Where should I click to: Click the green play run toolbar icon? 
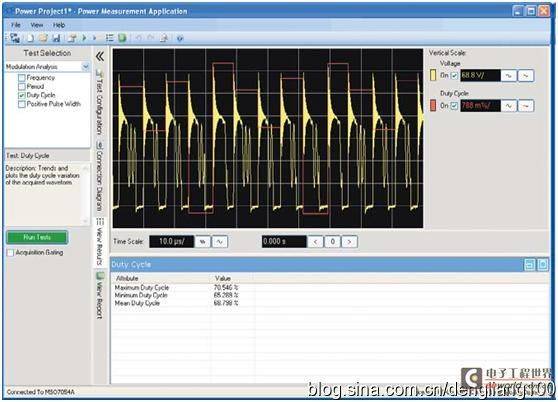84,38
